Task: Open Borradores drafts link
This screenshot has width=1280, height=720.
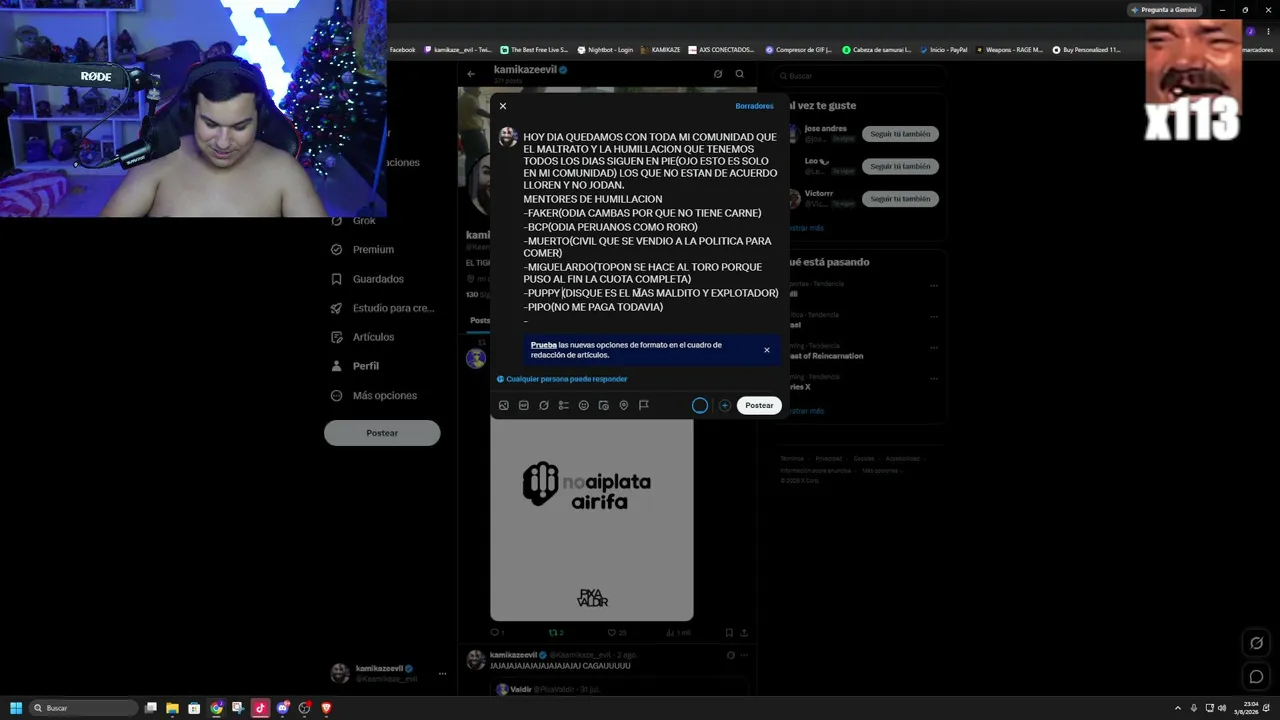Action: 754,106
